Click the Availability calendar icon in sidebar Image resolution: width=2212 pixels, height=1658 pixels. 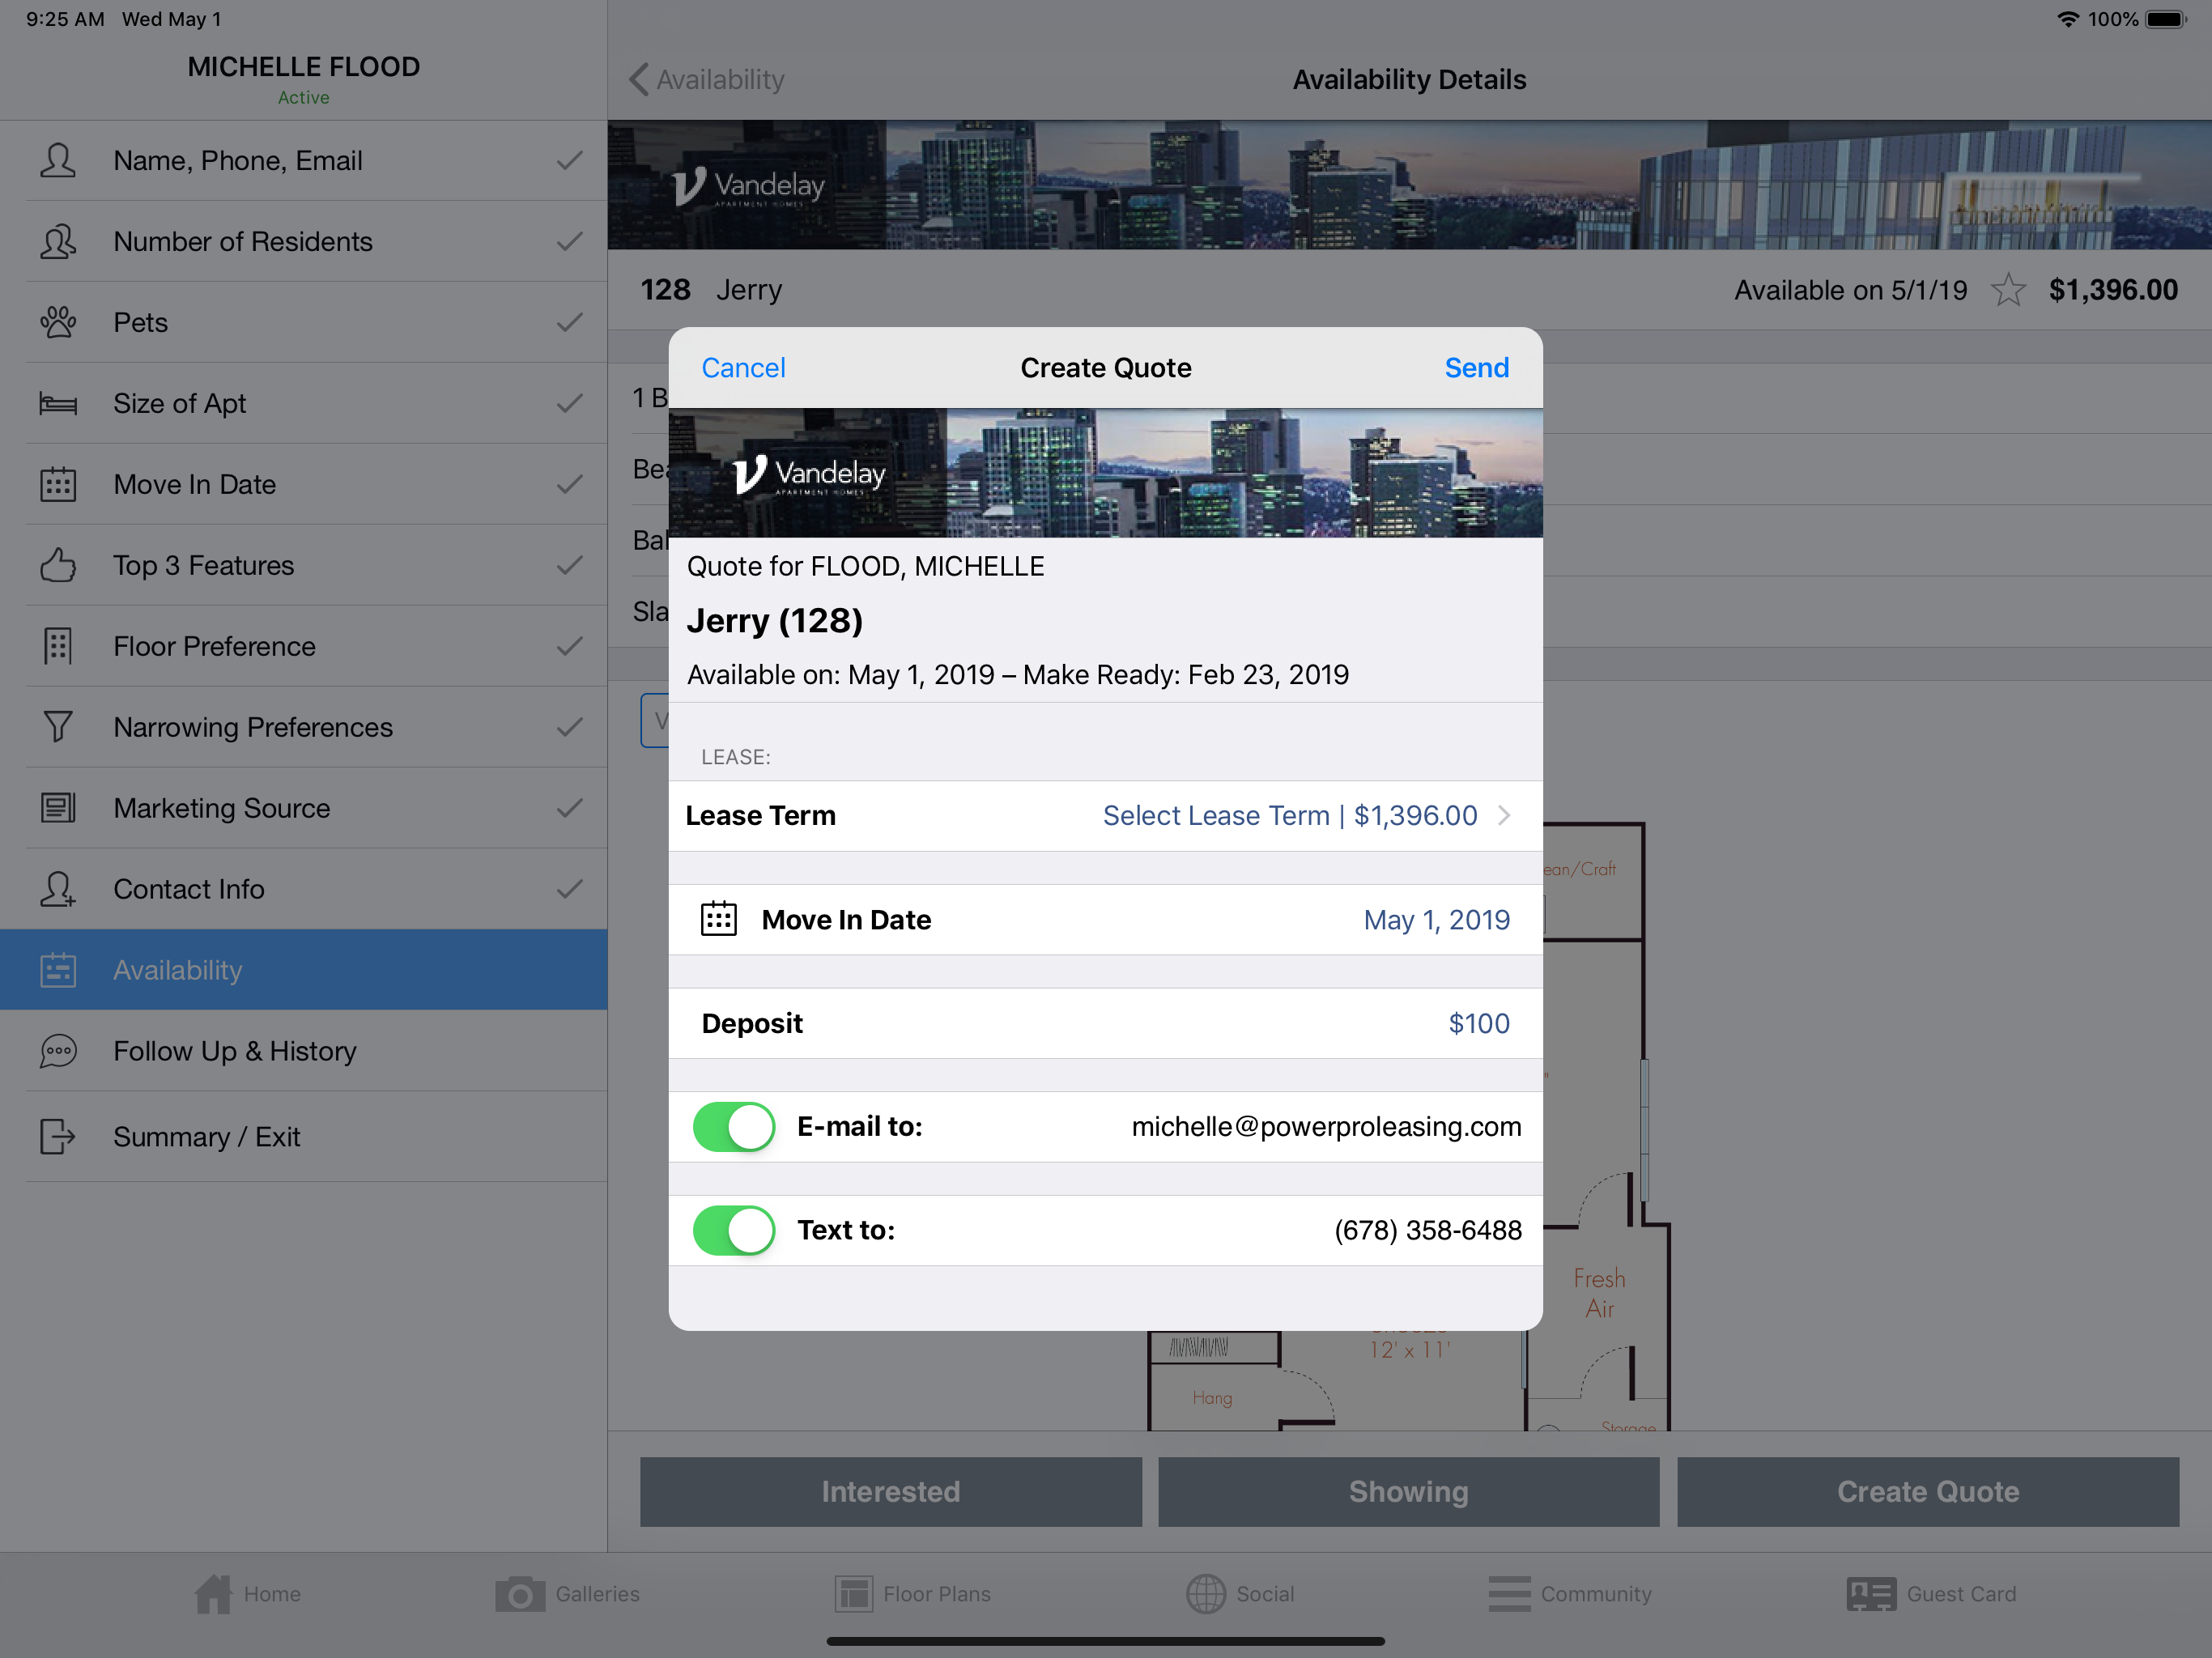[58, 970]
